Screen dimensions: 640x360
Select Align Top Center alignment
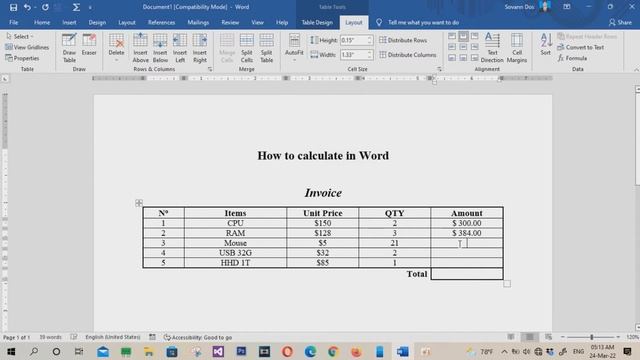click(x=463, y=36)
